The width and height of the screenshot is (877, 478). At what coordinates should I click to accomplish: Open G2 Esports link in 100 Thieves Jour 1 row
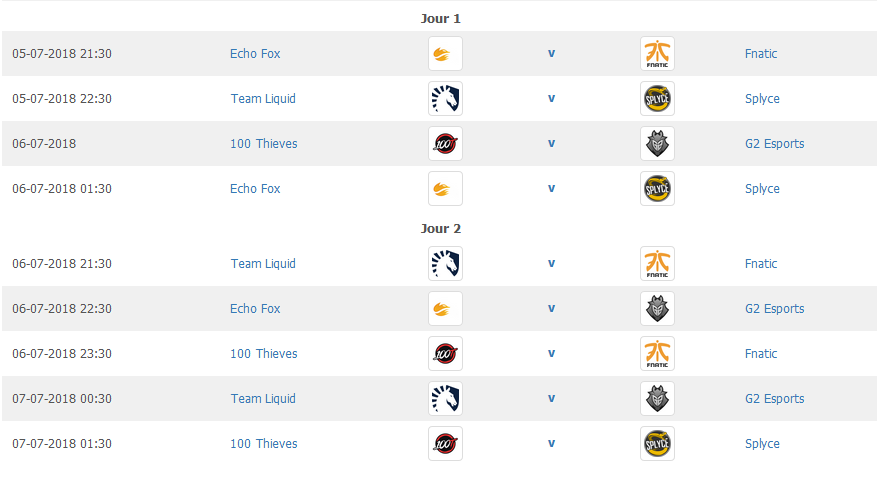pos(774,144)
